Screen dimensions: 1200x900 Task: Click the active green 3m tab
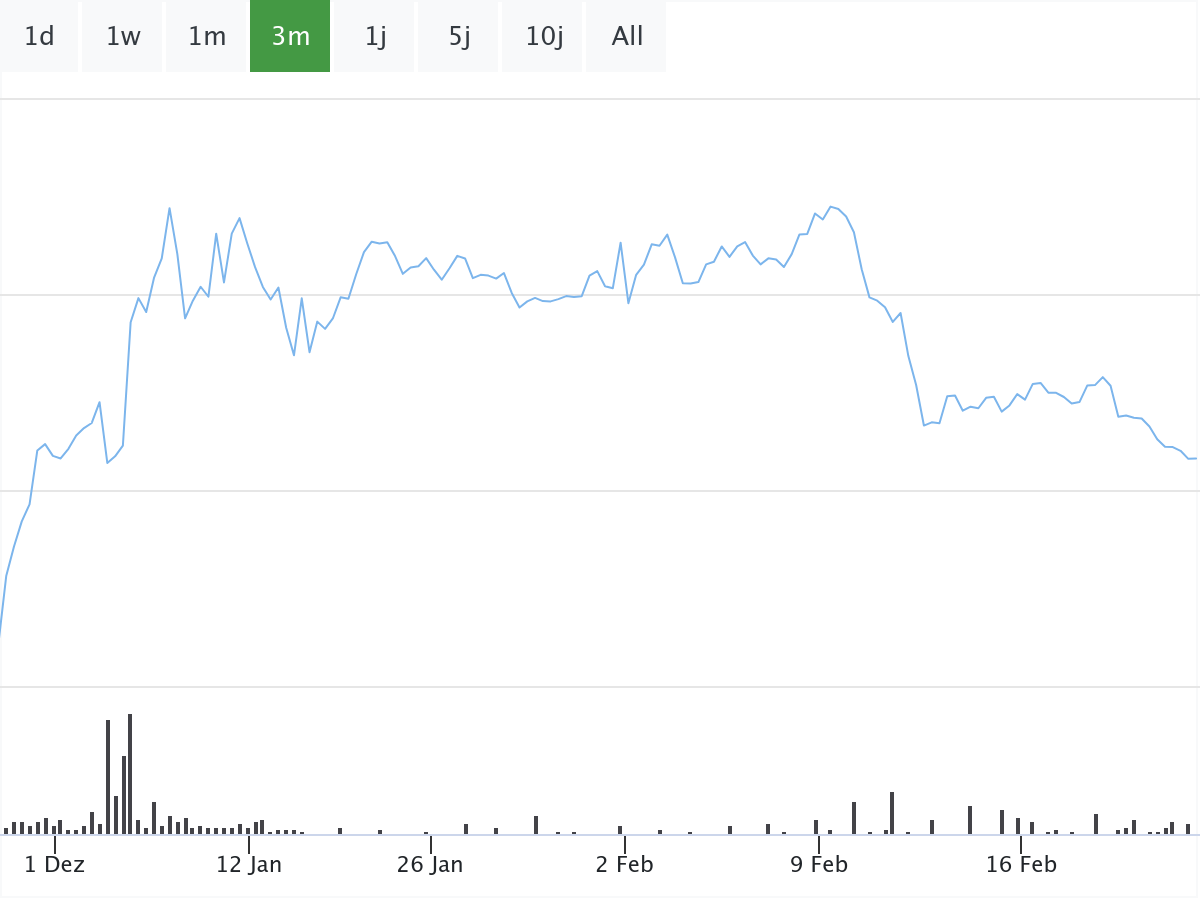coord(290,37)
